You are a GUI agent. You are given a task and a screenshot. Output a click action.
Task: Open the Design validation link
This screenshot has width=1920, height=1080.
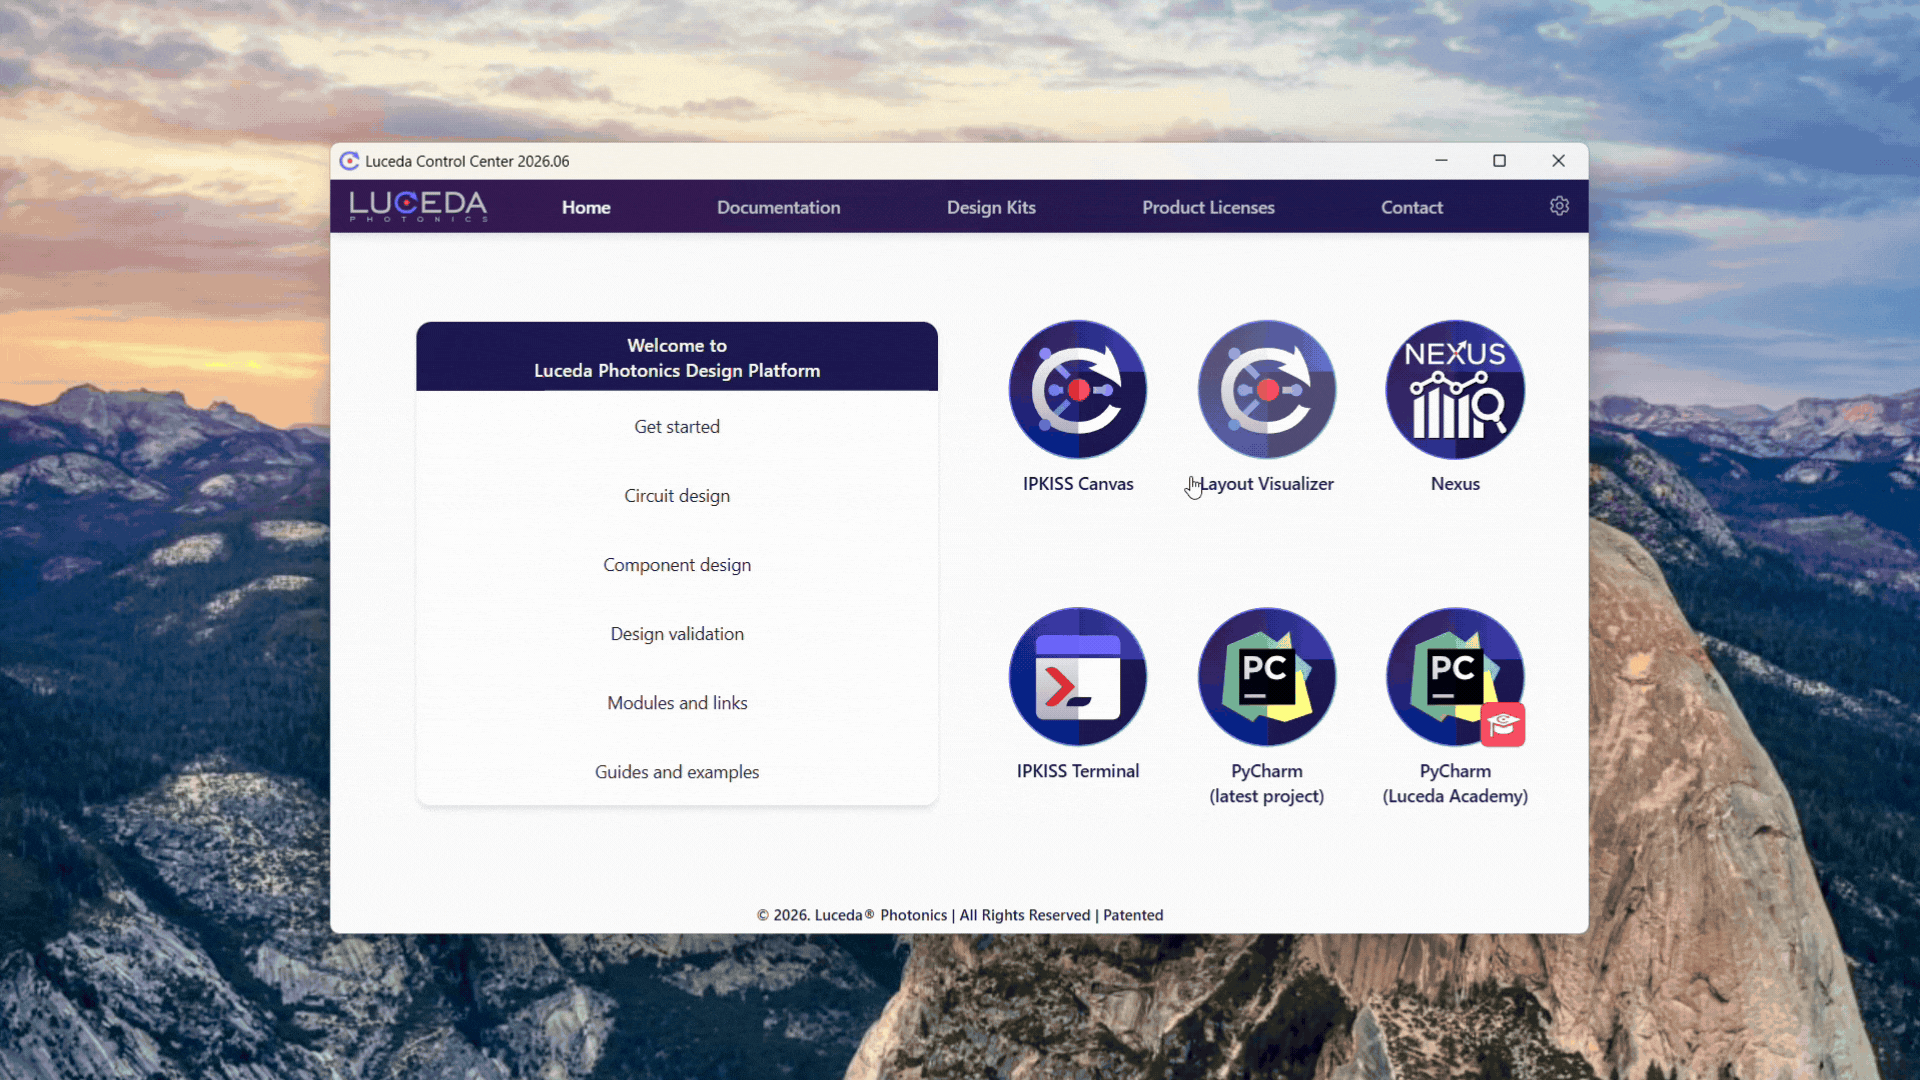677,634
